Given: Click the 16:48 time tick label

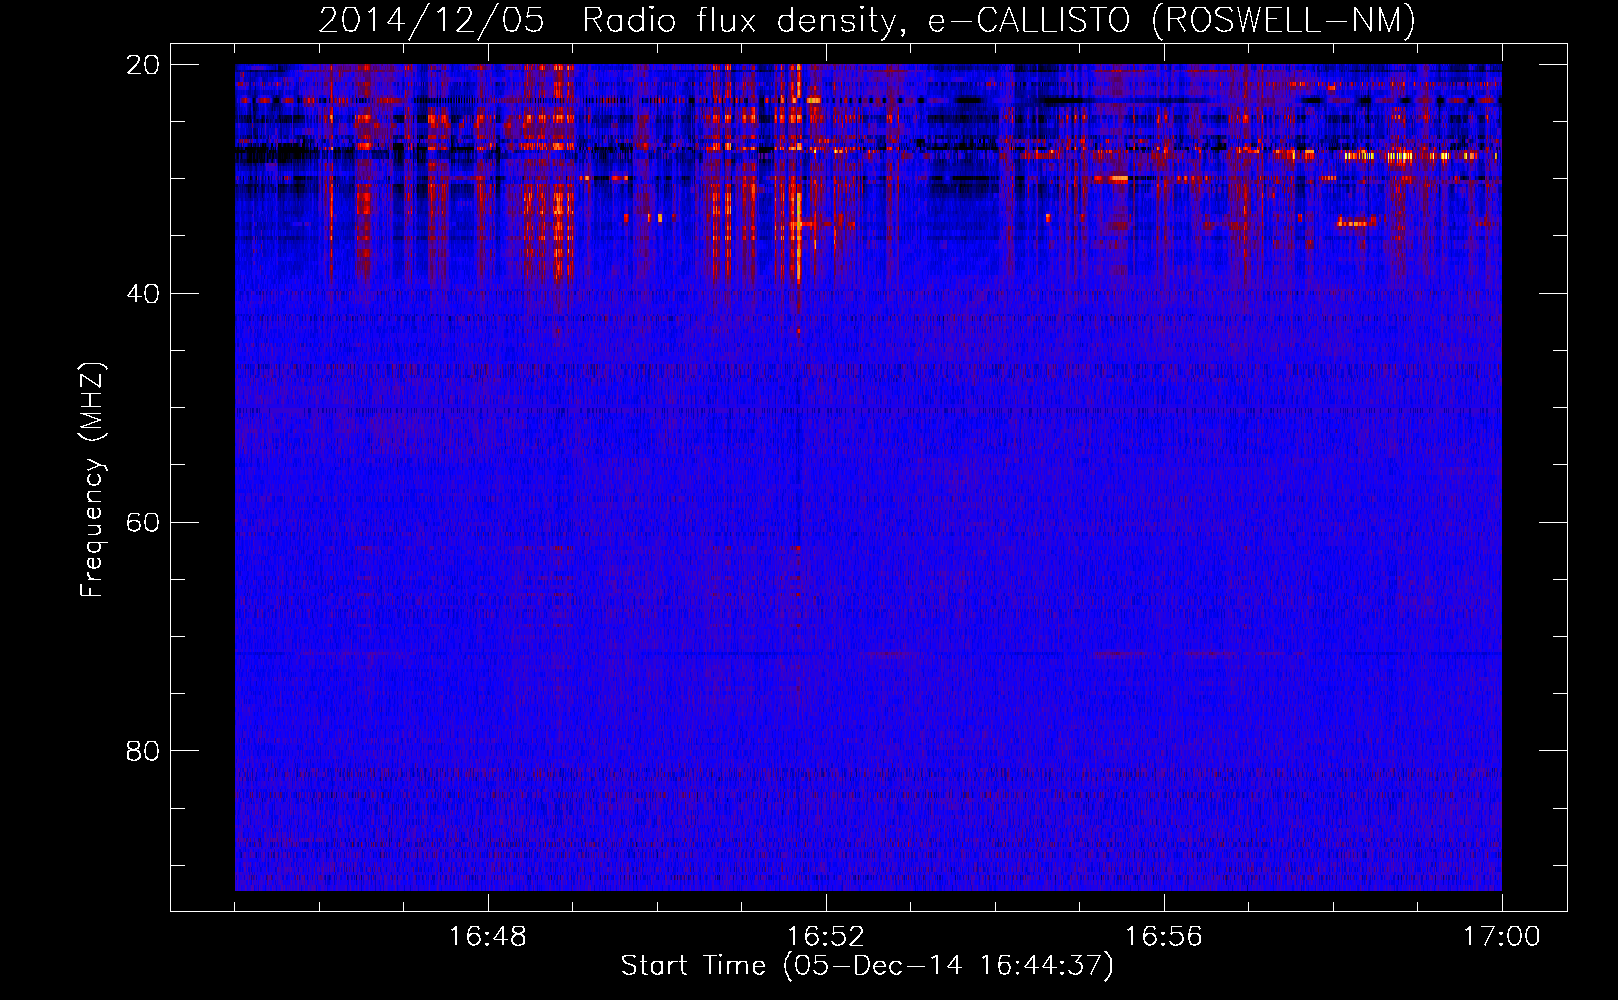Looking at the screenshot, I should tap(488, 937).
